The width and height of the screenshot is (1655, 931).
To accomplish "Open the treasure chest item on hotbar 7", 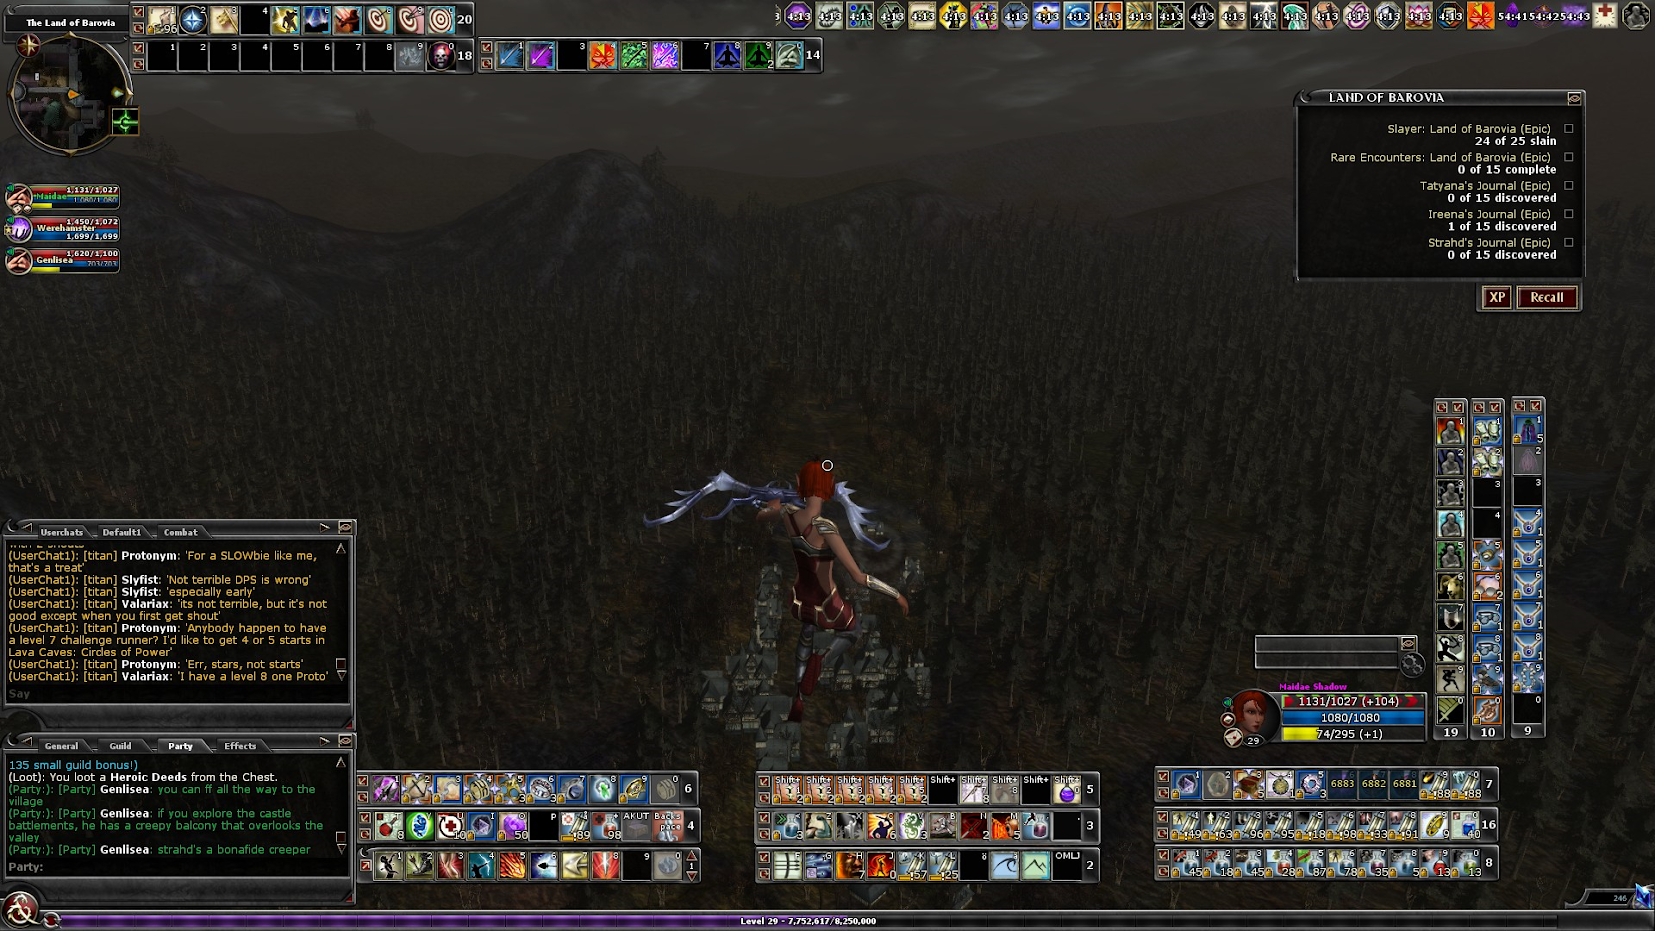I will (x=1248, y=785).
